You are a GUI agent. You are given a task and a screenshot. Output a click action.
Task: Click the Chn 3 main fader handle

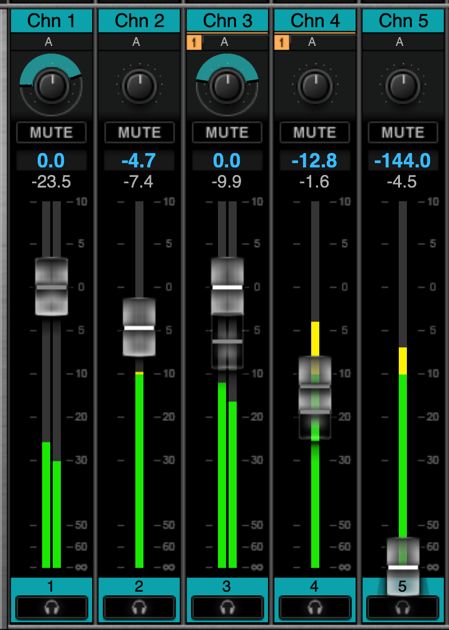[x=227, y=286]
